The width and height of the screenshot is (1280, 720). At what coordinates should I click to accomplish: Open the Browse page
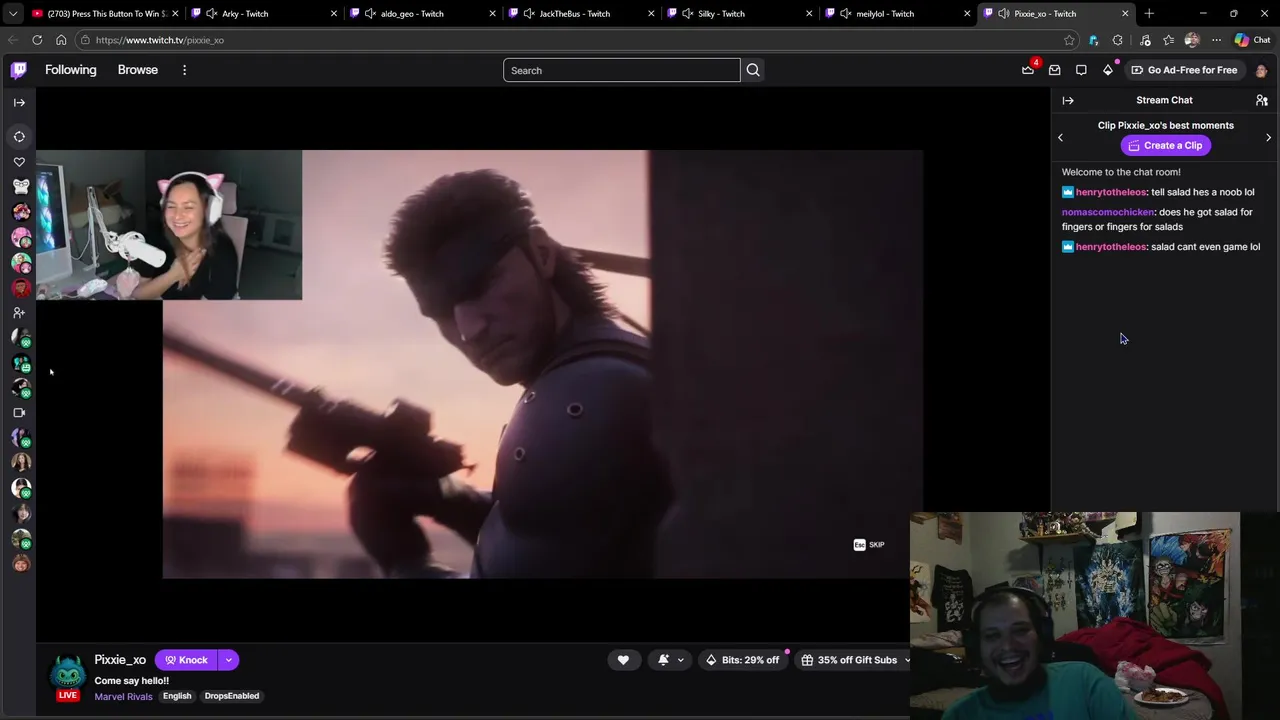[138, 70]
